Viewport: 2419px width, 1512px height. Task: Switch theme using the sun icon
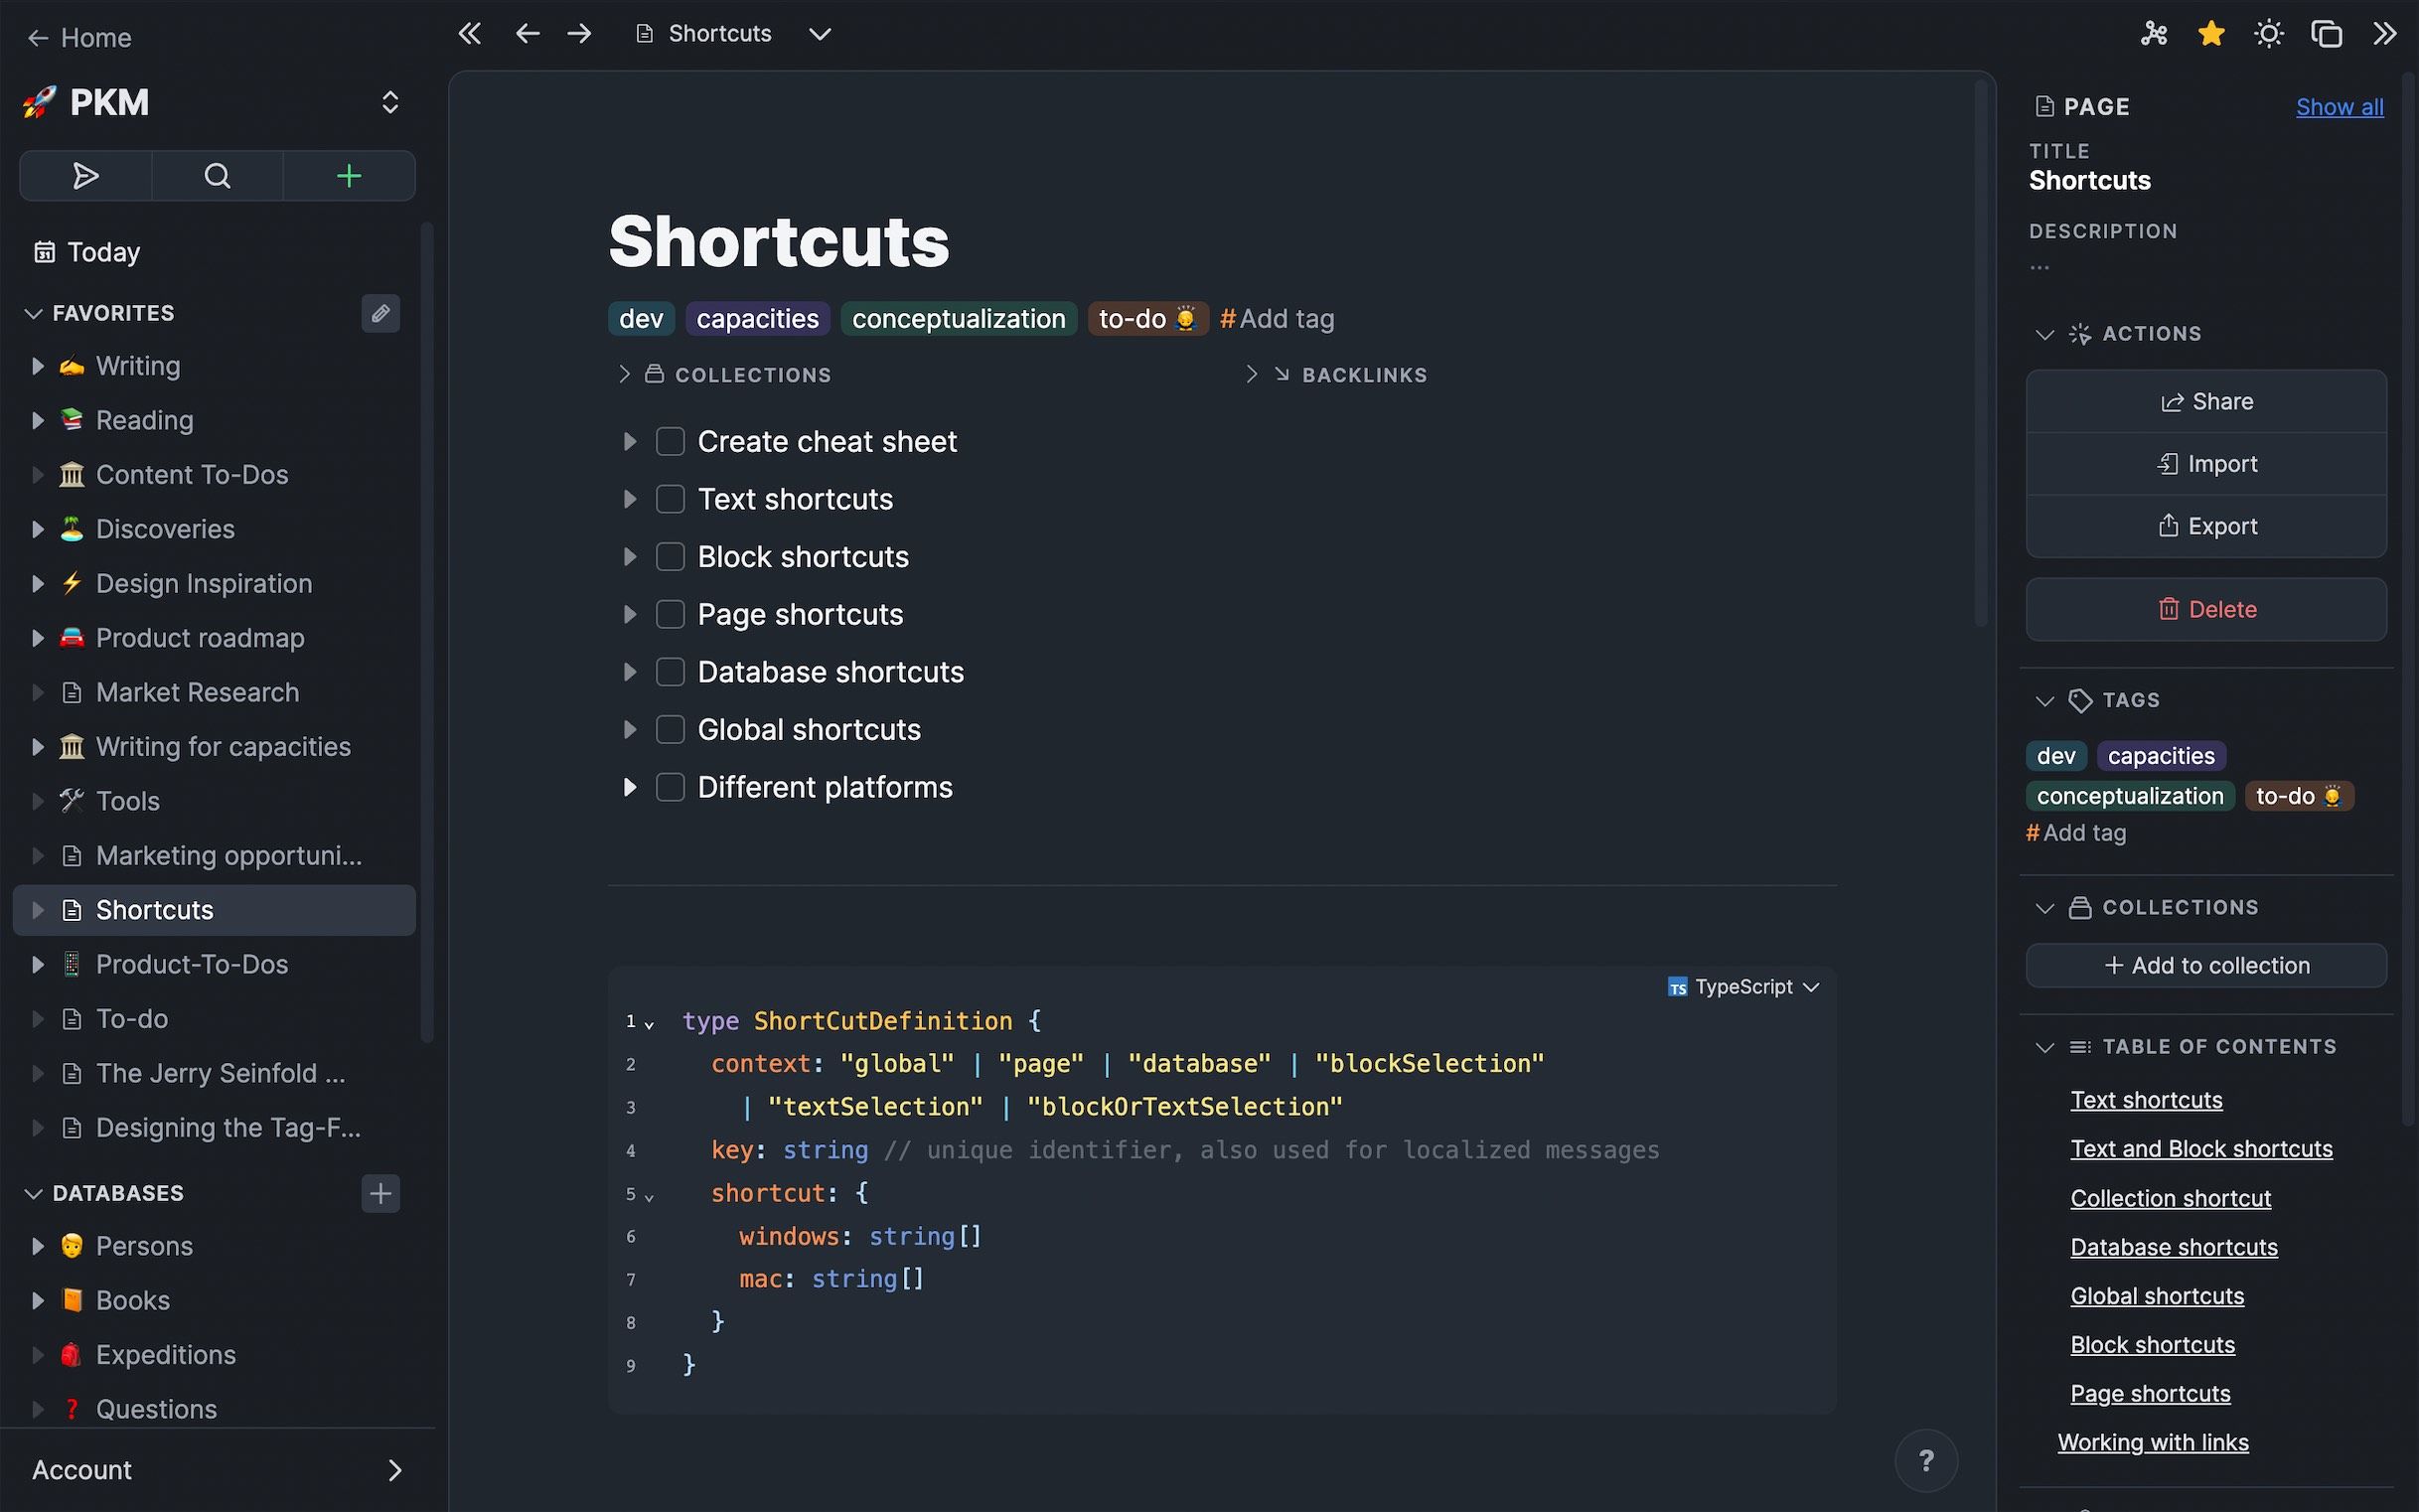2268,33
